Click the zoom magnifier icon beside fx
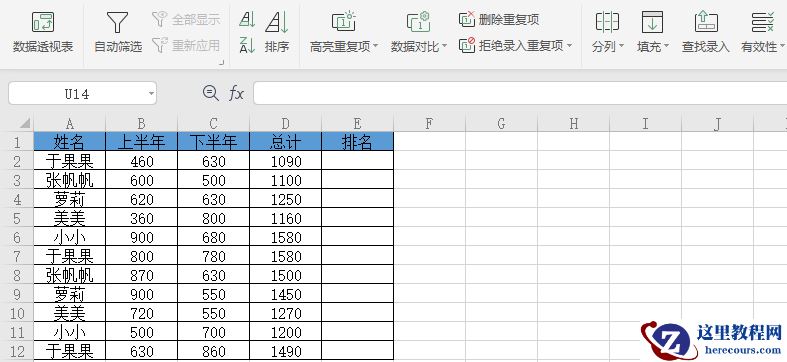The width and height of the screenshot is (787, 362). tap(210, 93)
